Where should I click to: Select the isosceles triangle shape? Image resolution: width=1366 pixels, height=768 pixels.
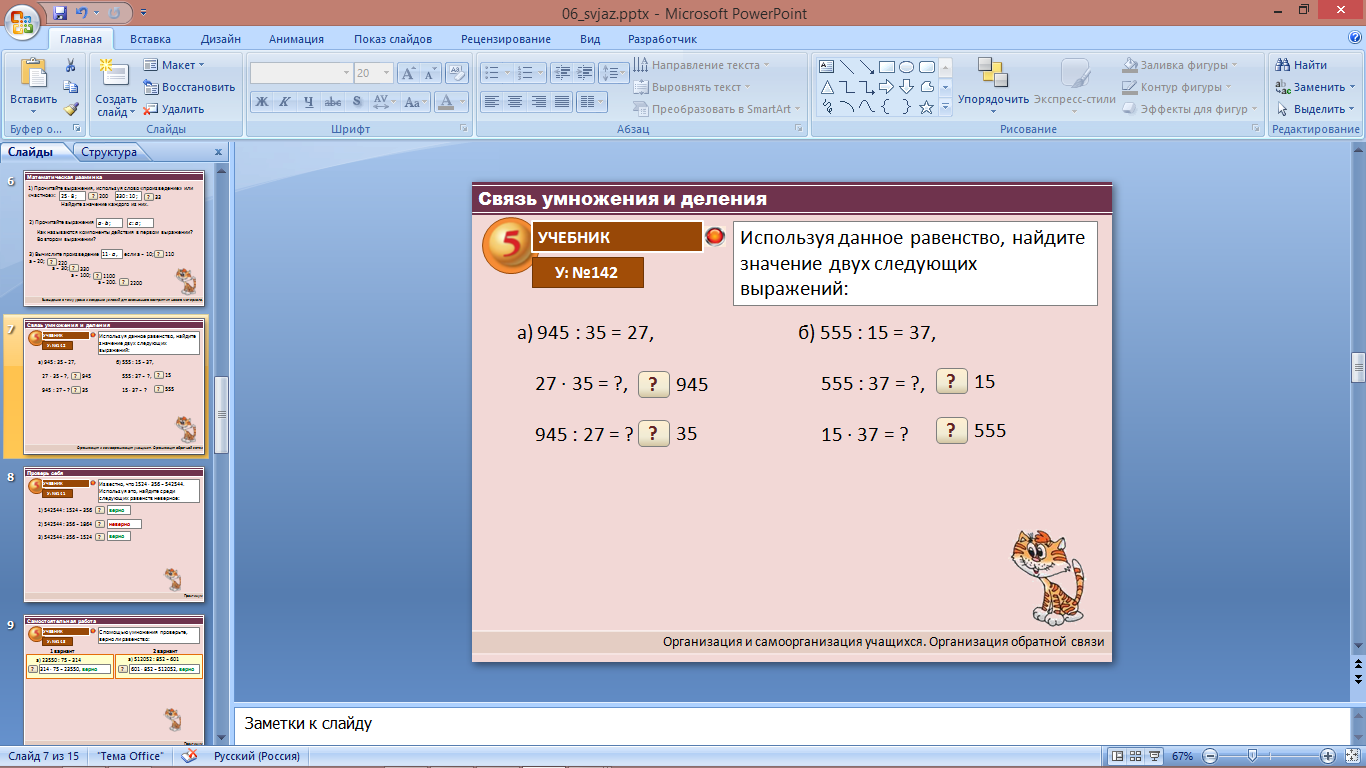(x=827, y=87)
